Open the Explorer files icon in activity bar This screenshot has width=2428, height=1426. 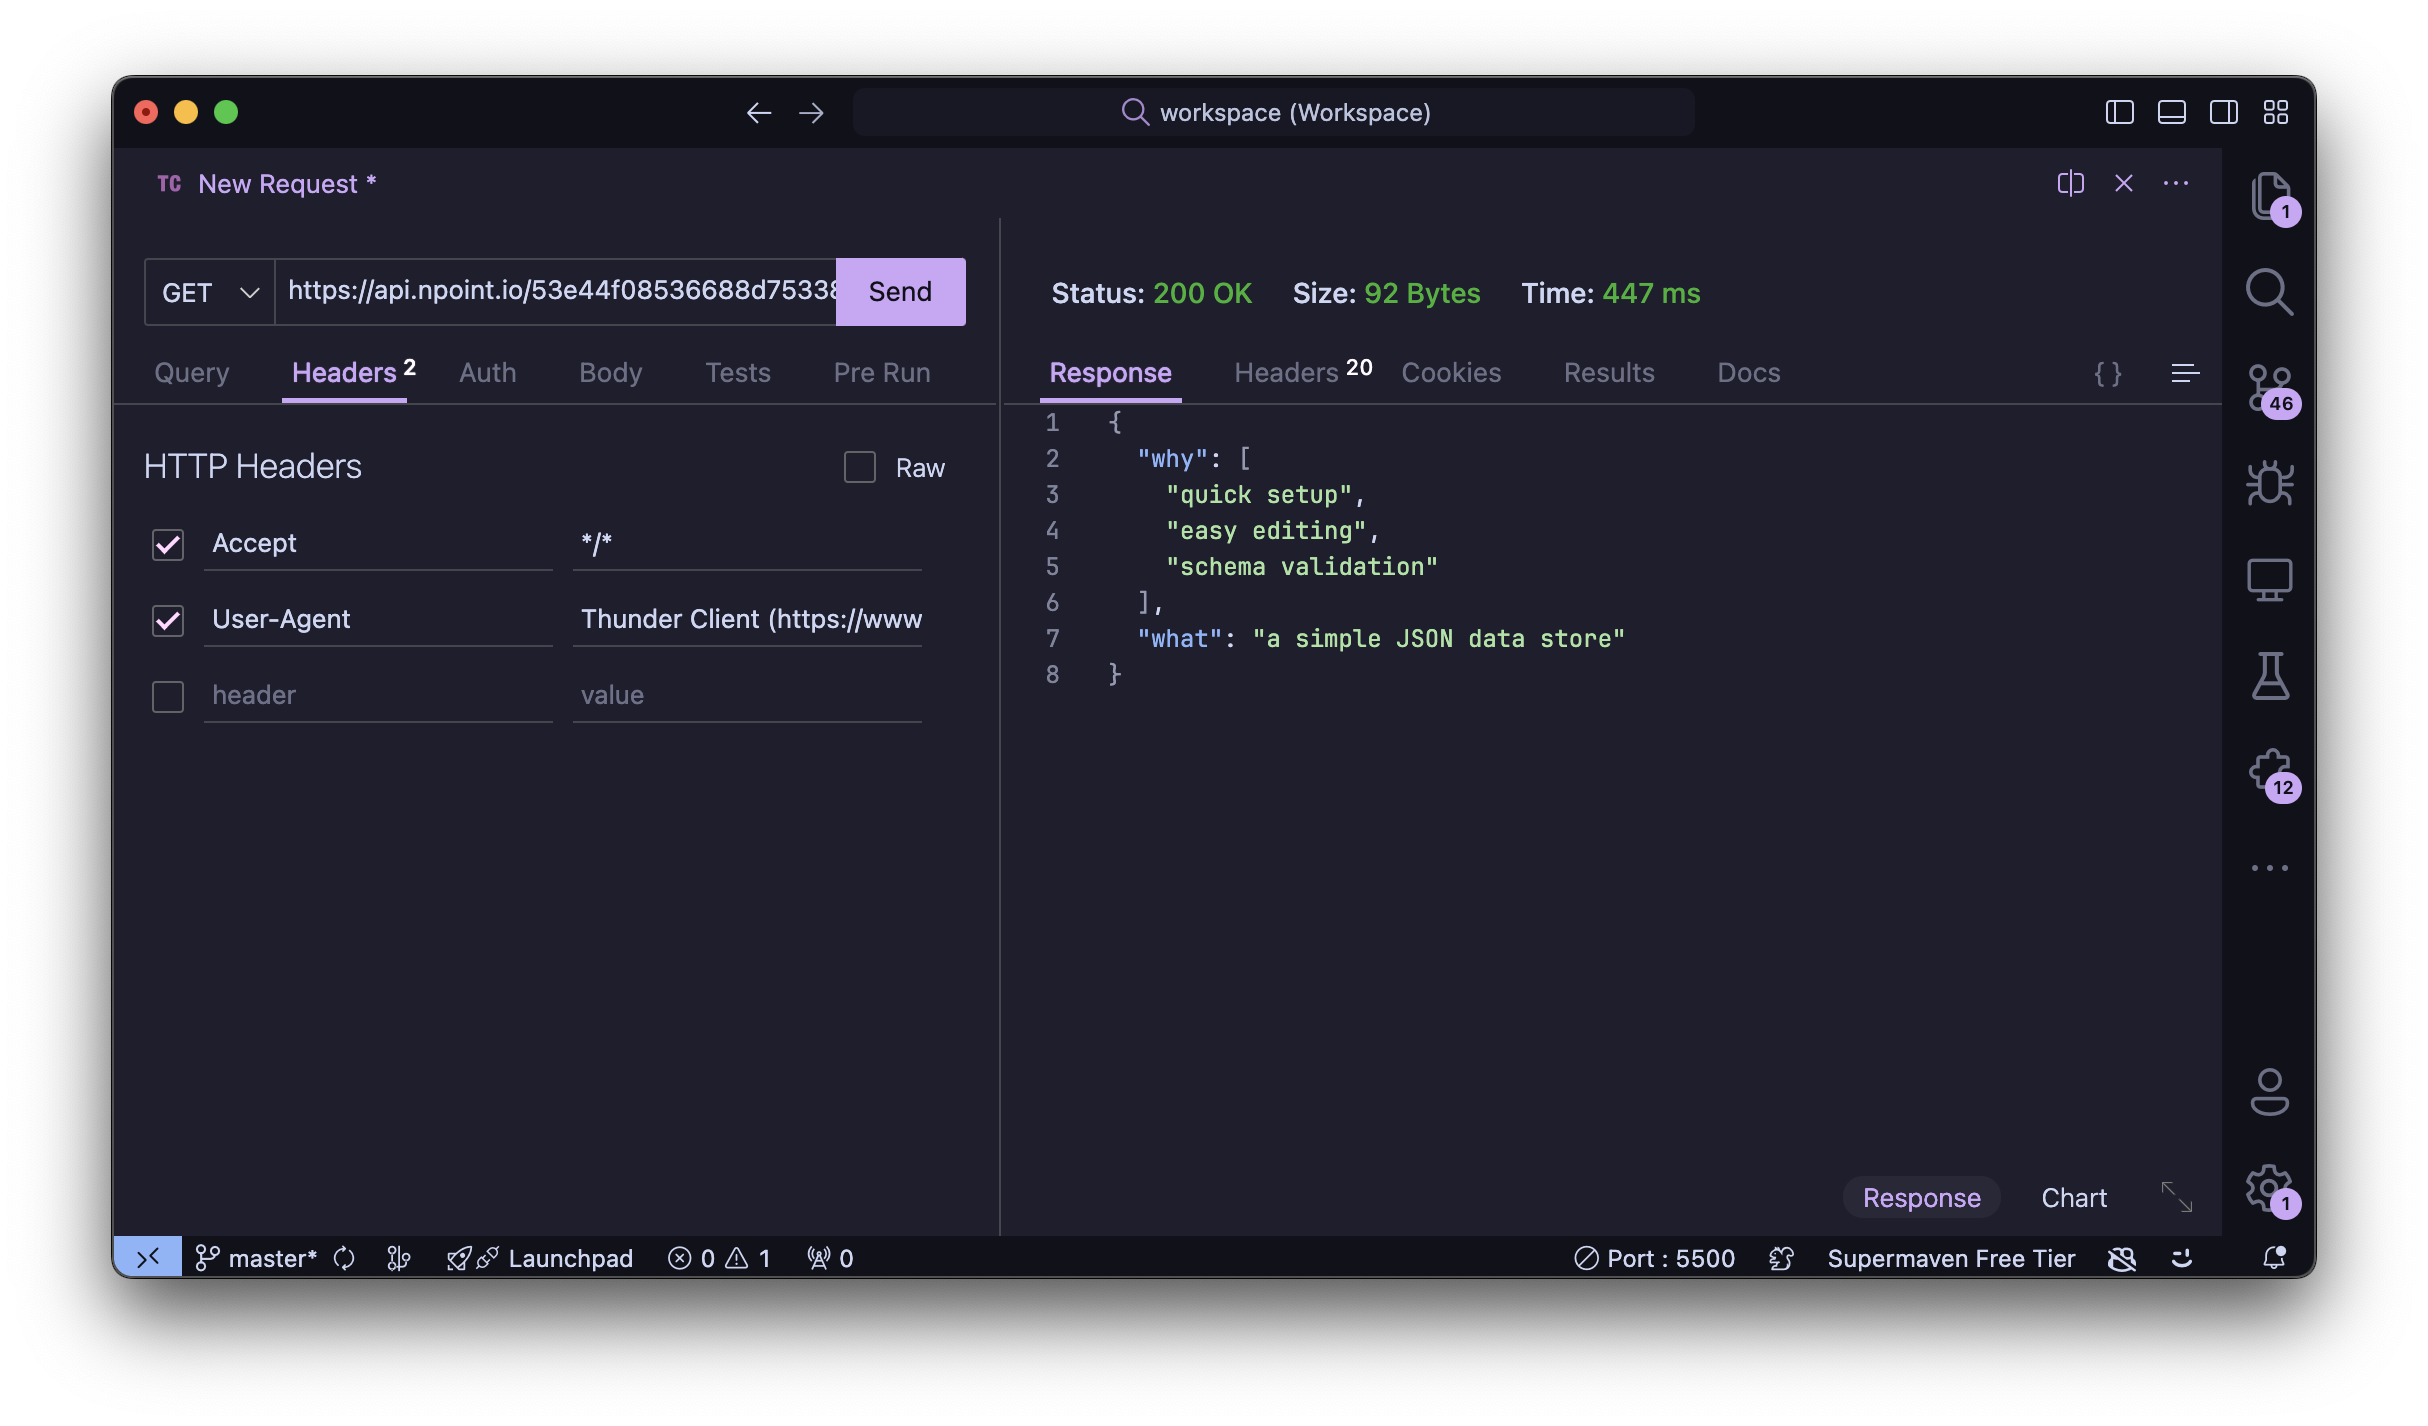[x=2269, y=196]
